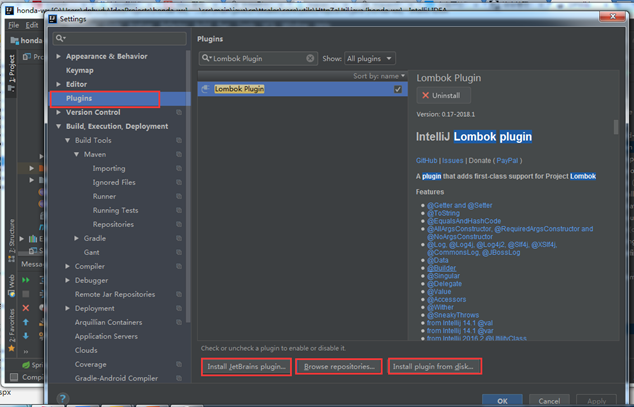
Task: Select Remote Jar Repositories
Action: (115, 294)
